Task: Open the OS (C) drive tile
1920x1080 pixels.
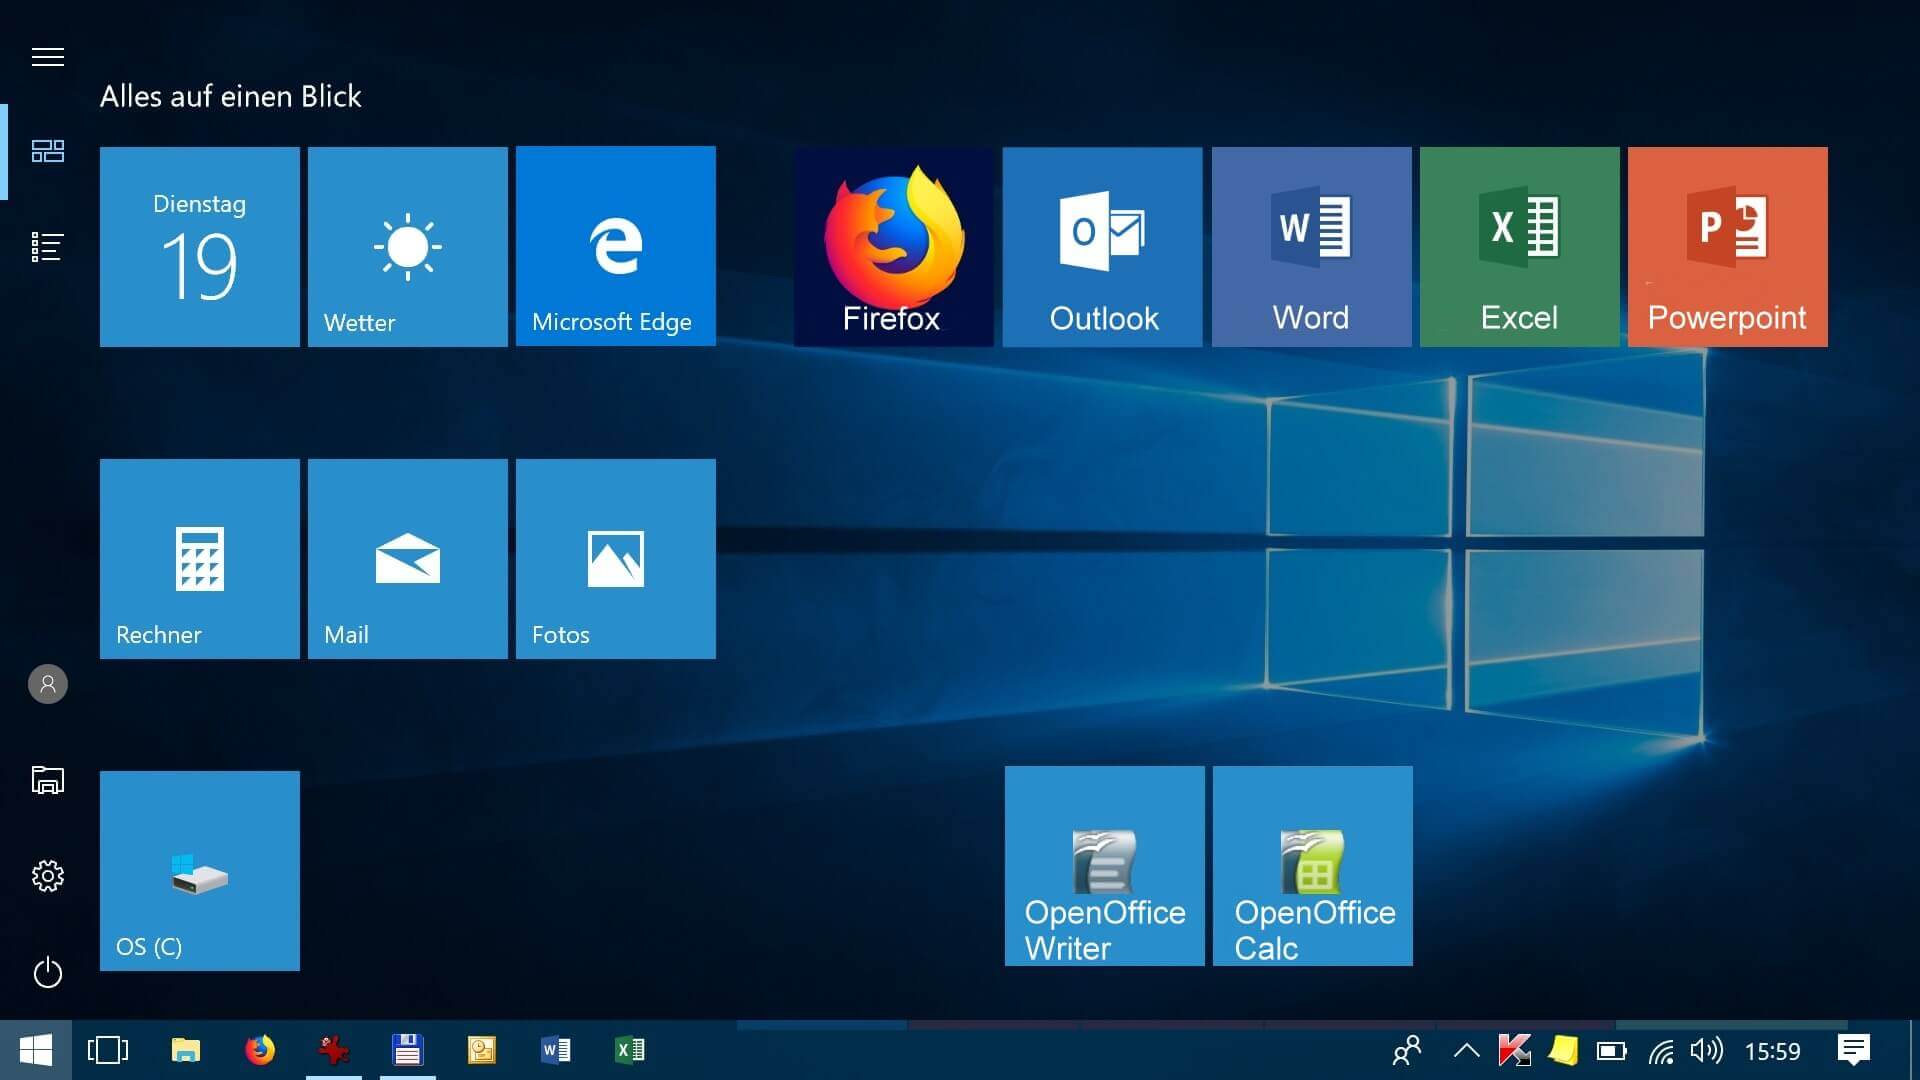Action: click(200, 871)
